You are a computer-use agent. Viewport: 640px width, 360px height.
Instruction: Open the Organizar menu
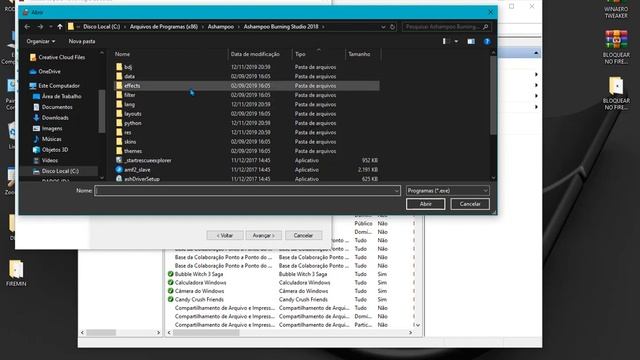click(x=41, y=41)
